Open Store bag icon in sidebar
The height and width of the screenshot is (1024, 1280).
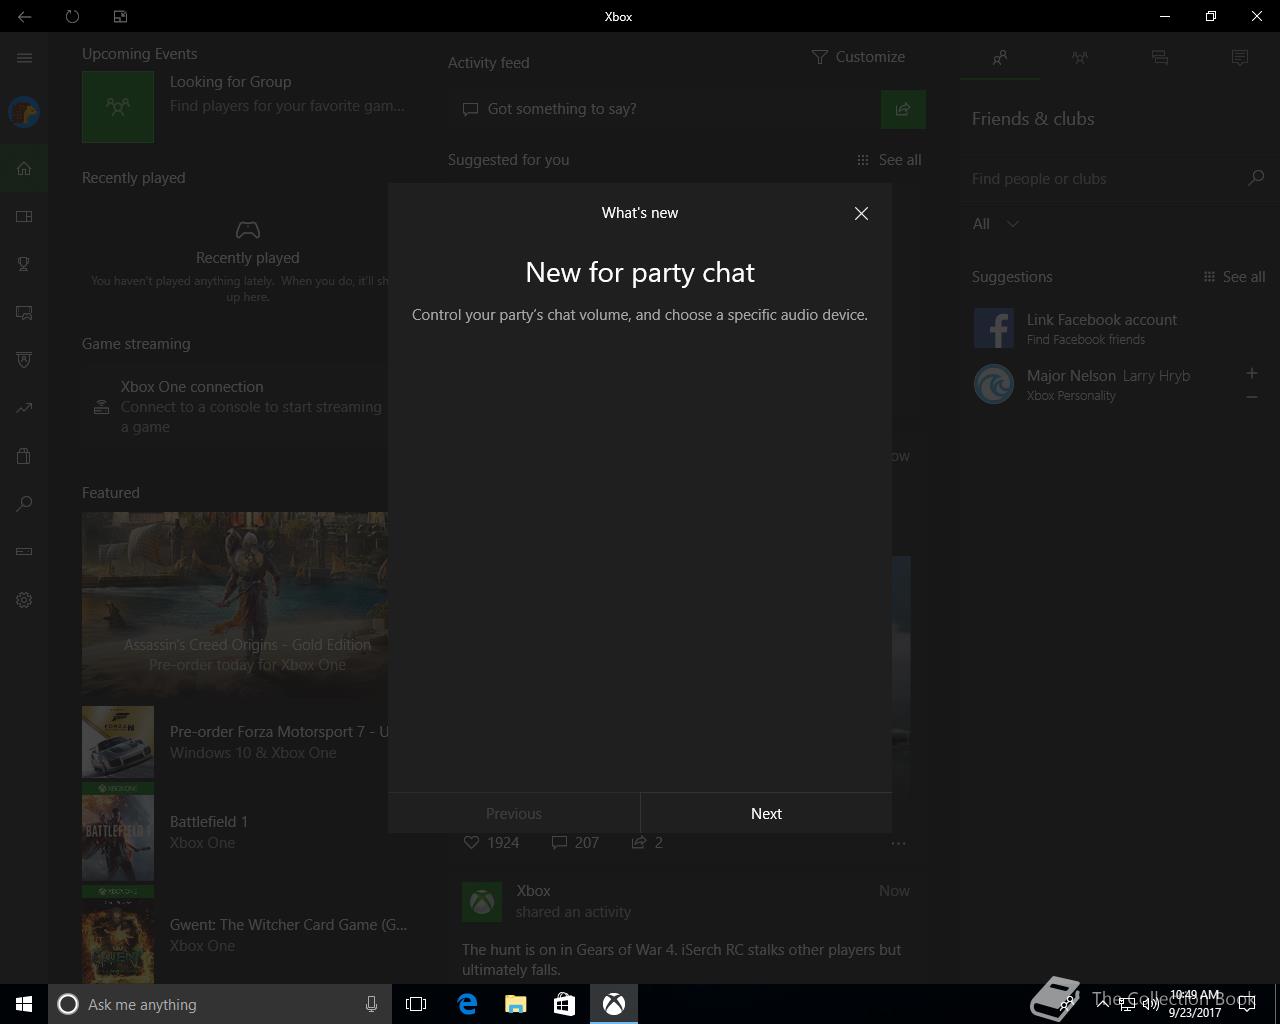tap(24, 456)
